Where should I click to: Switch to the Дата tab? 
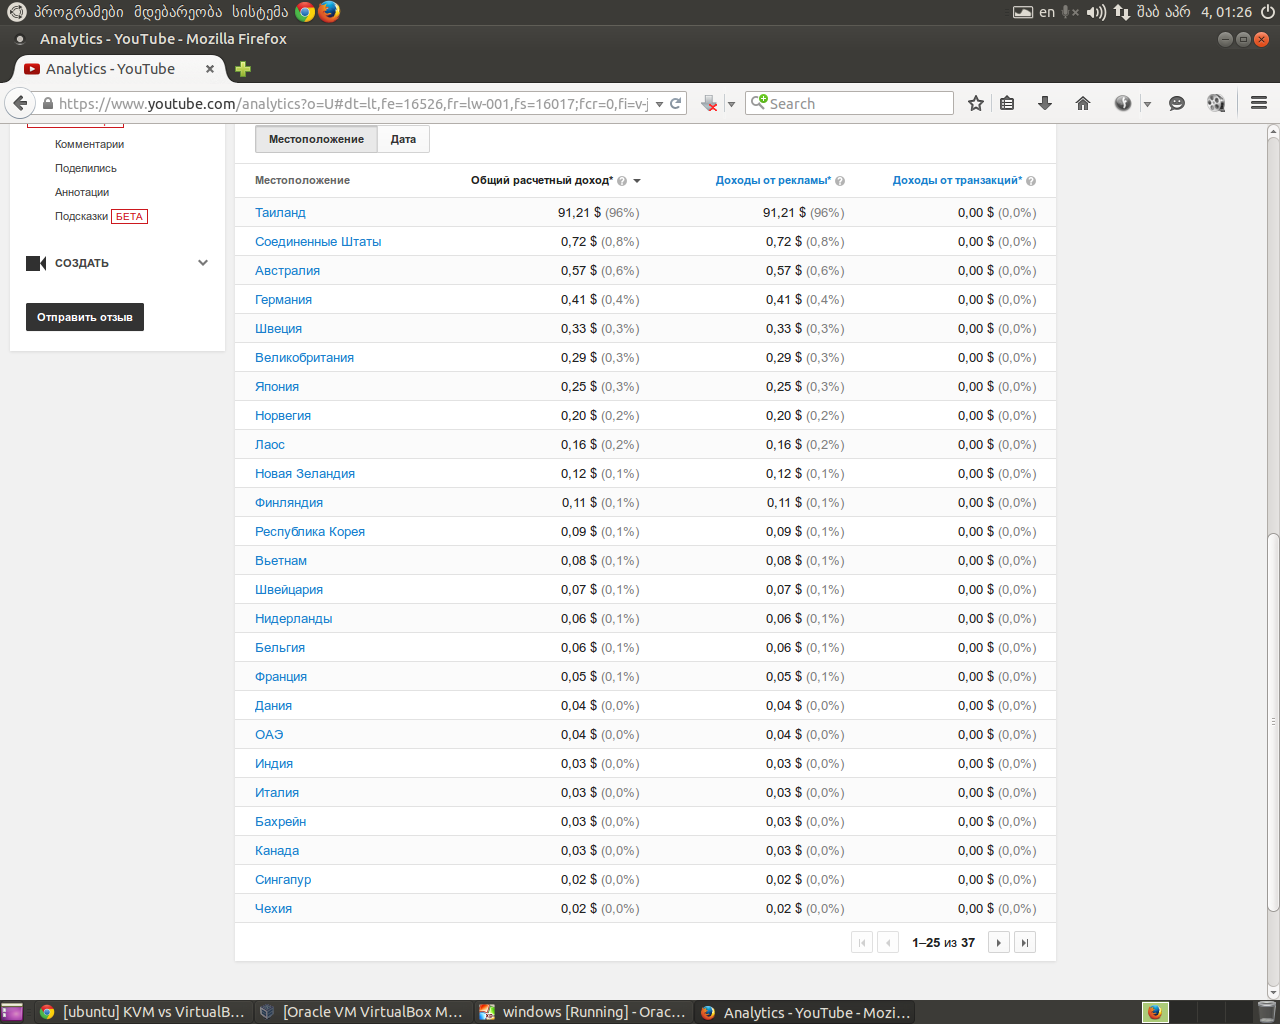403,139
